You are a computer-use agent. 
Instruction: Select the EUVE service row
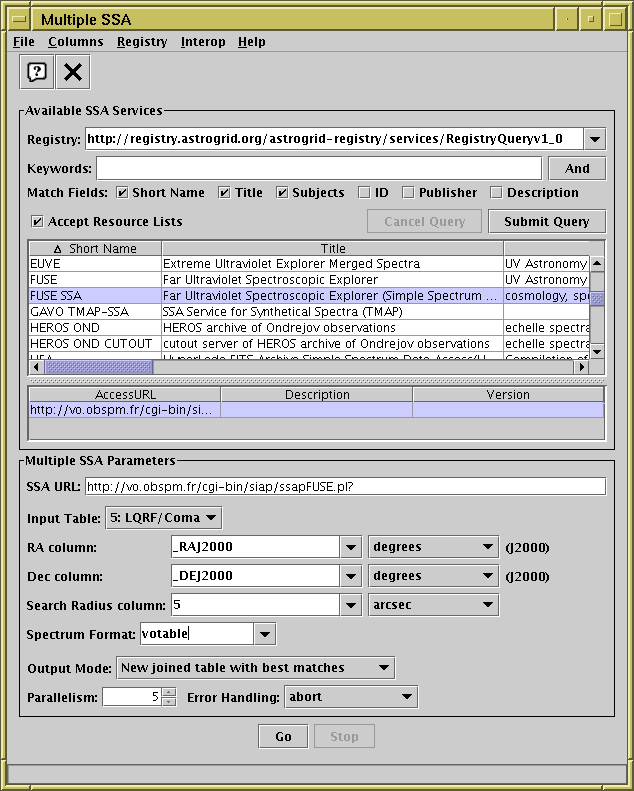pos(309,264)
